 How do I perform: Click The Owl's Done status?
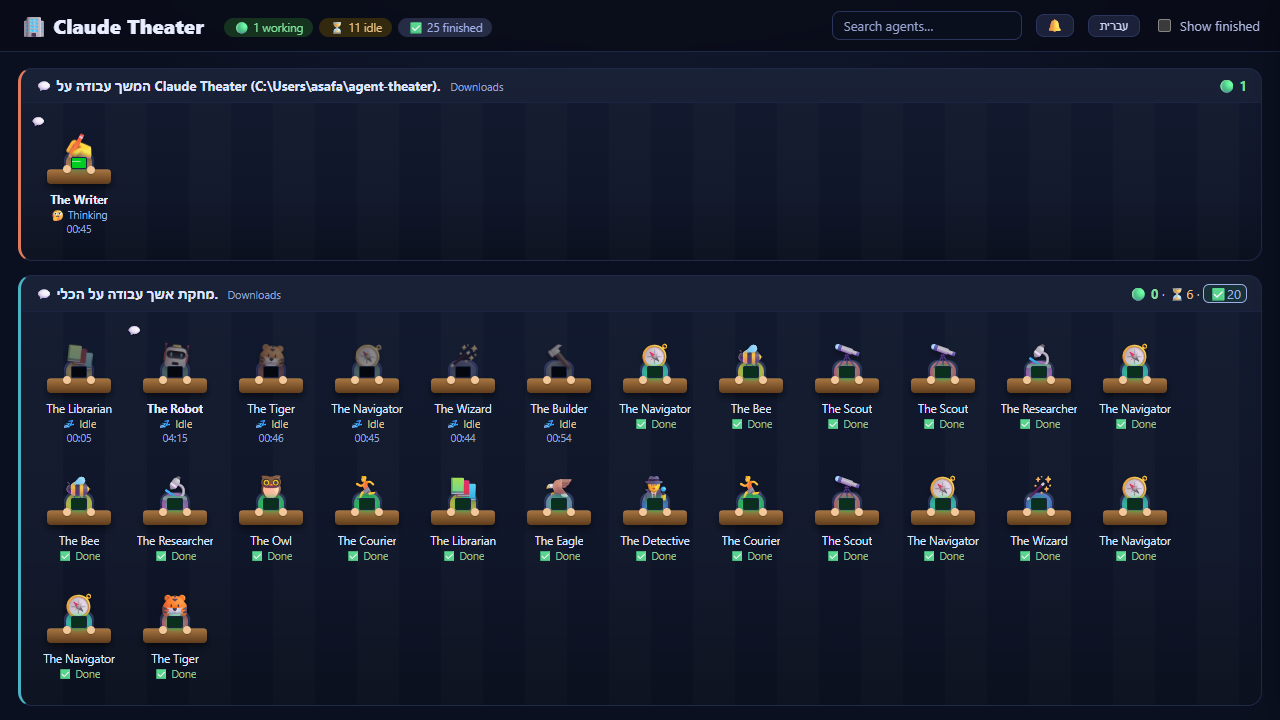(x=271, y=556)
